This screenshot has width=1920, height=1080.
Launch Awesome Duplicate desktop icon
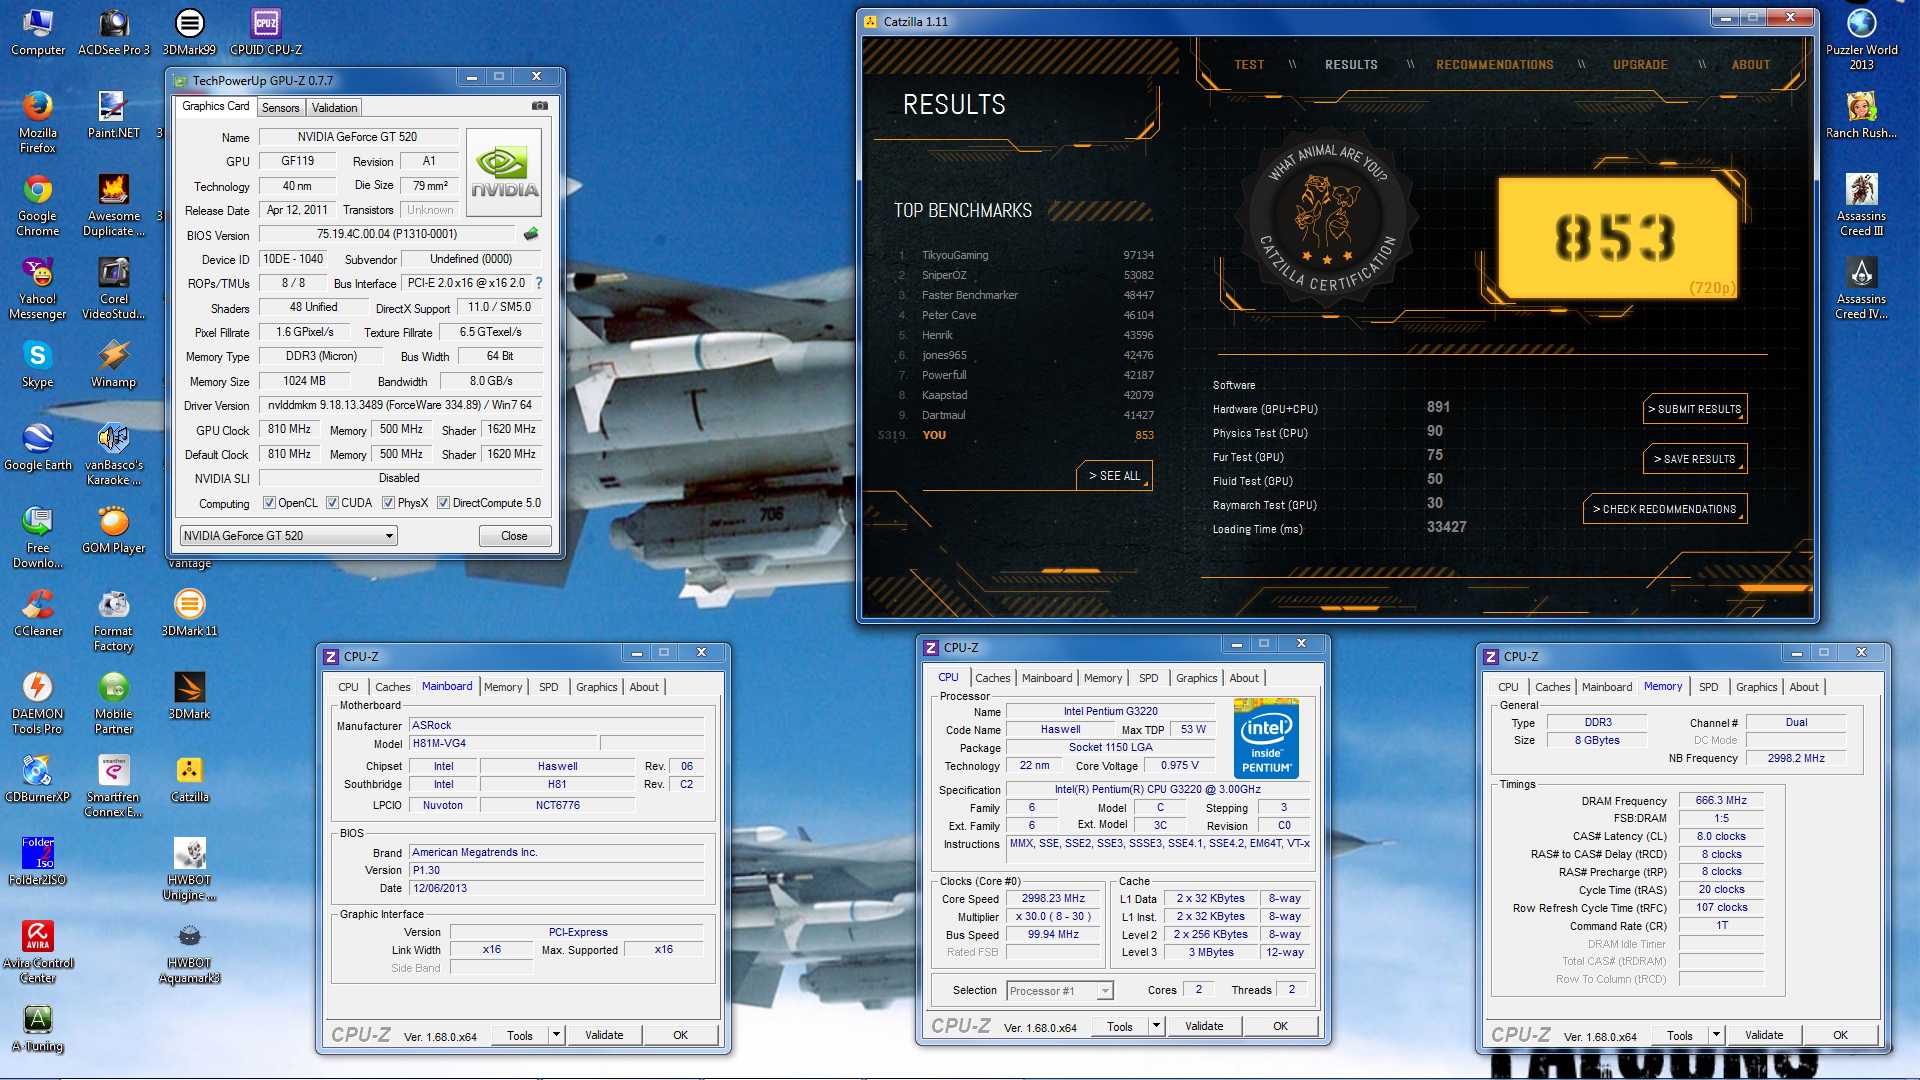114,205
